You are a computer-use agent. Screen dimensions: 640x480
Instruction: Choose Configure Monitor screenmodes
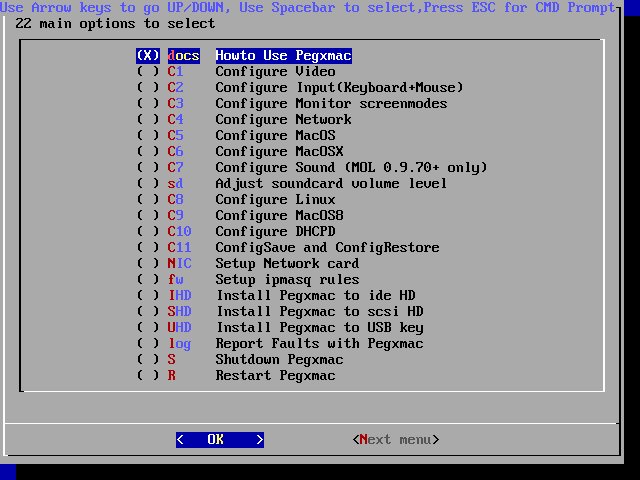coord(331,103)
